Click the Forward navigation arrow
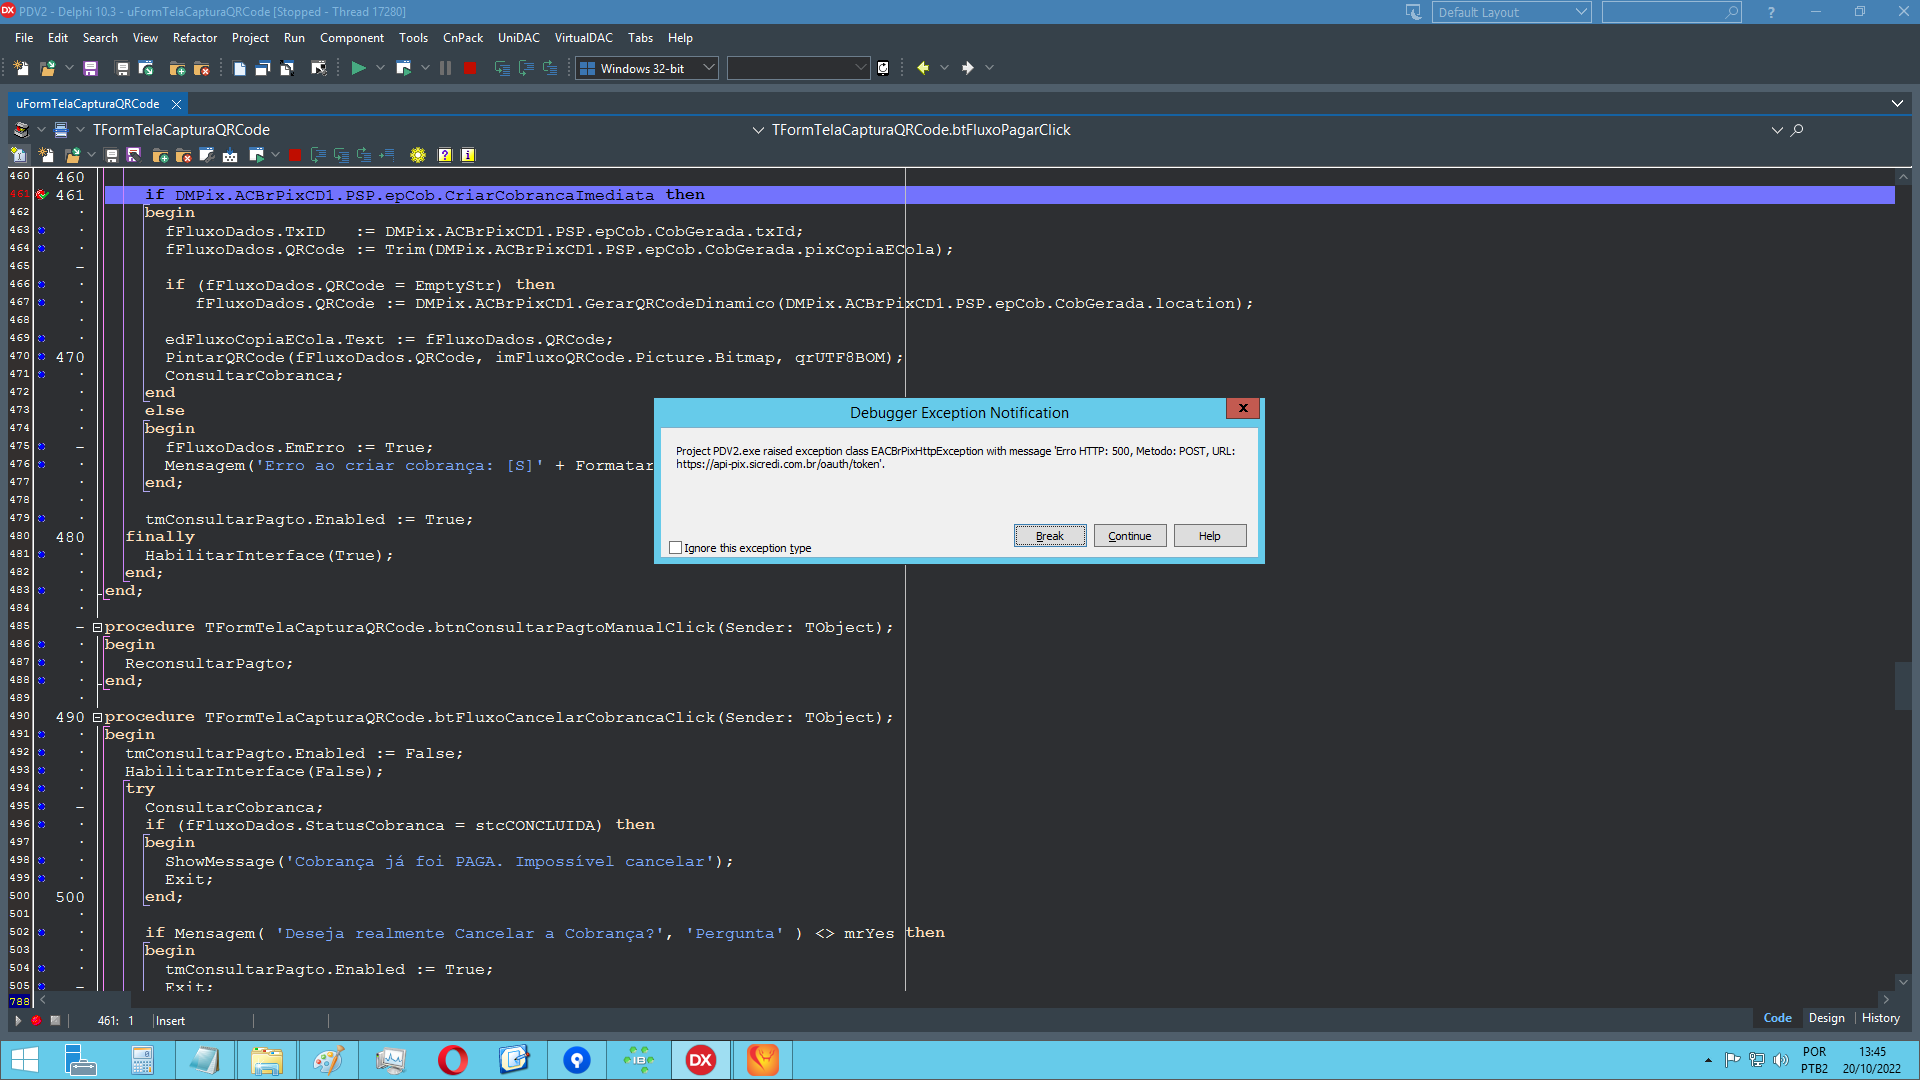The image size is (1920, 1080). click(x=968, y=68)
